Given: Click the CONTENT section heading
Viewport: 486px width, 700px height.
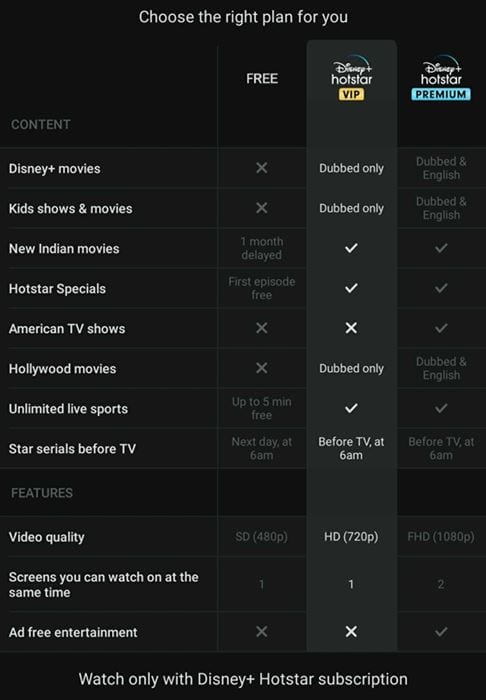Looking at the screenshot, I should click(41, 125).
